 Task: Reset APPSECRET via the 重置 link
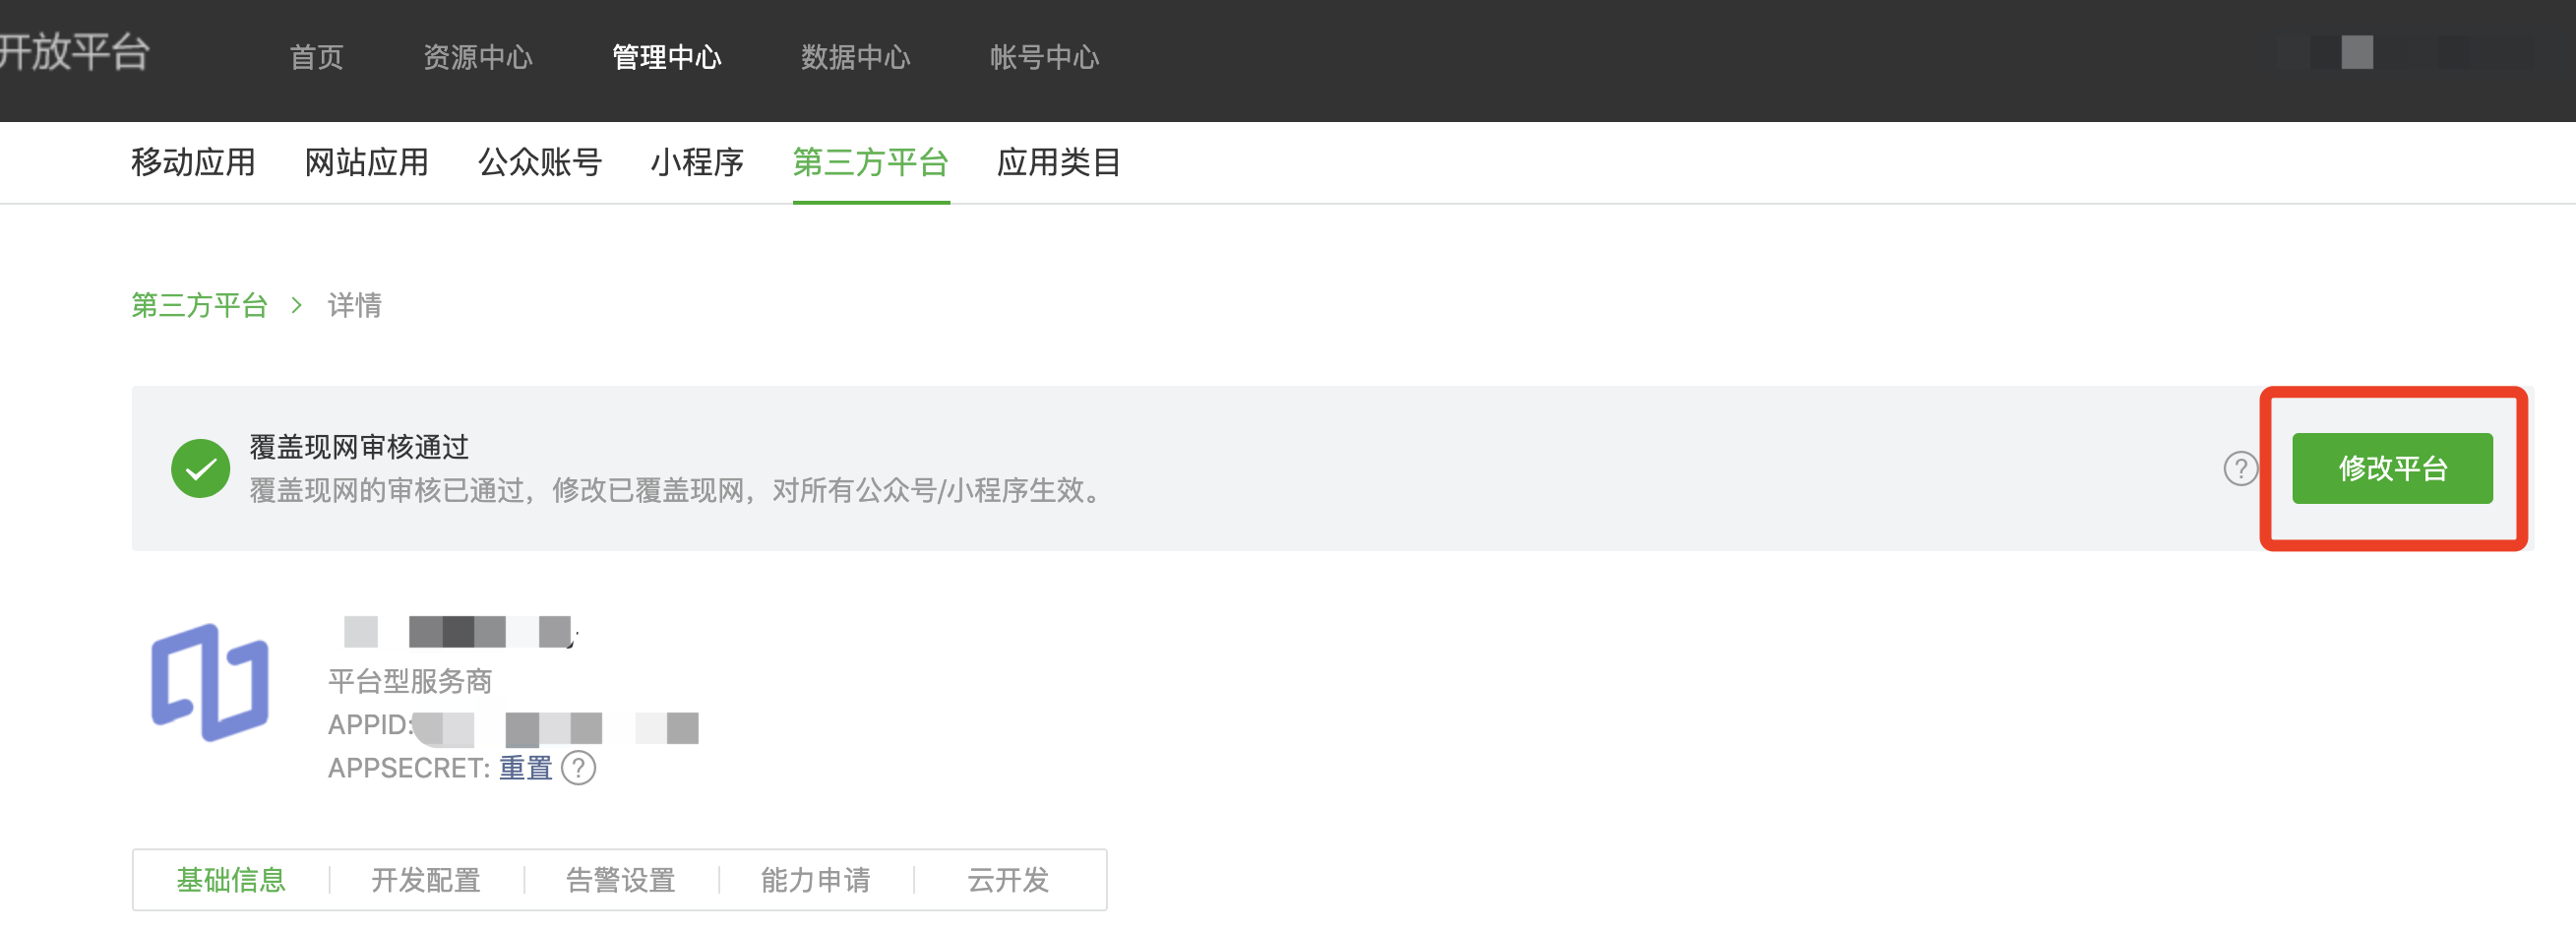click(525, 768)
